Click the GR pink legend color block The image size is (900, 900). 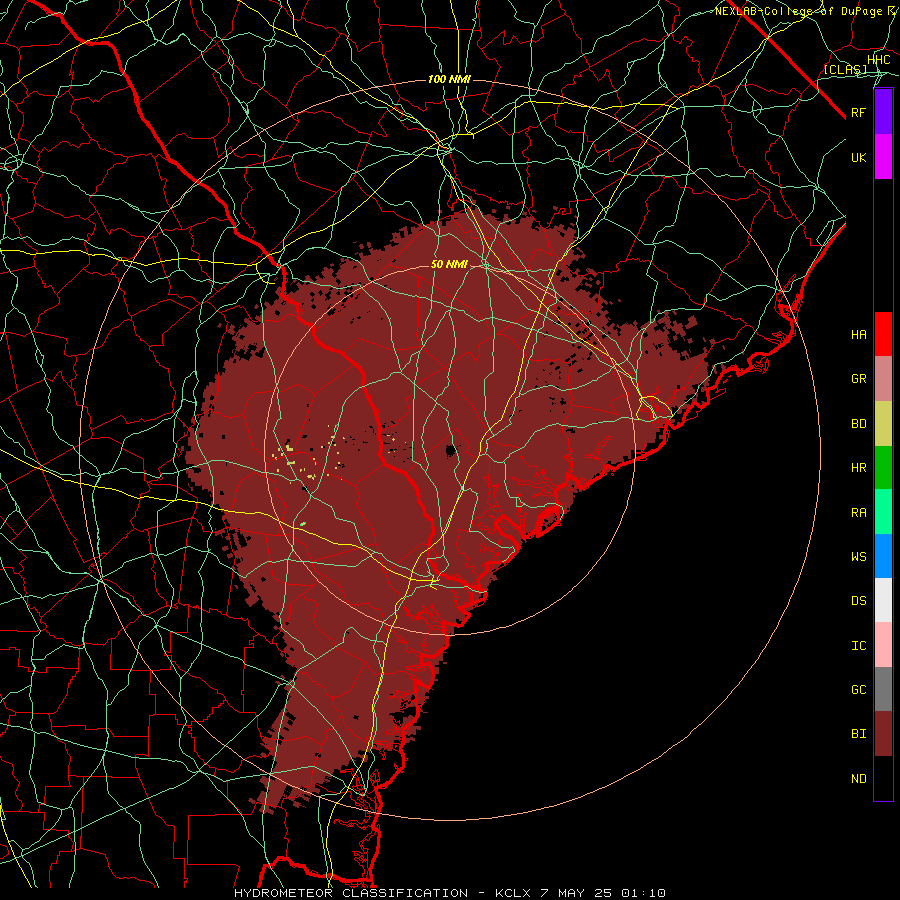(883, 379)
